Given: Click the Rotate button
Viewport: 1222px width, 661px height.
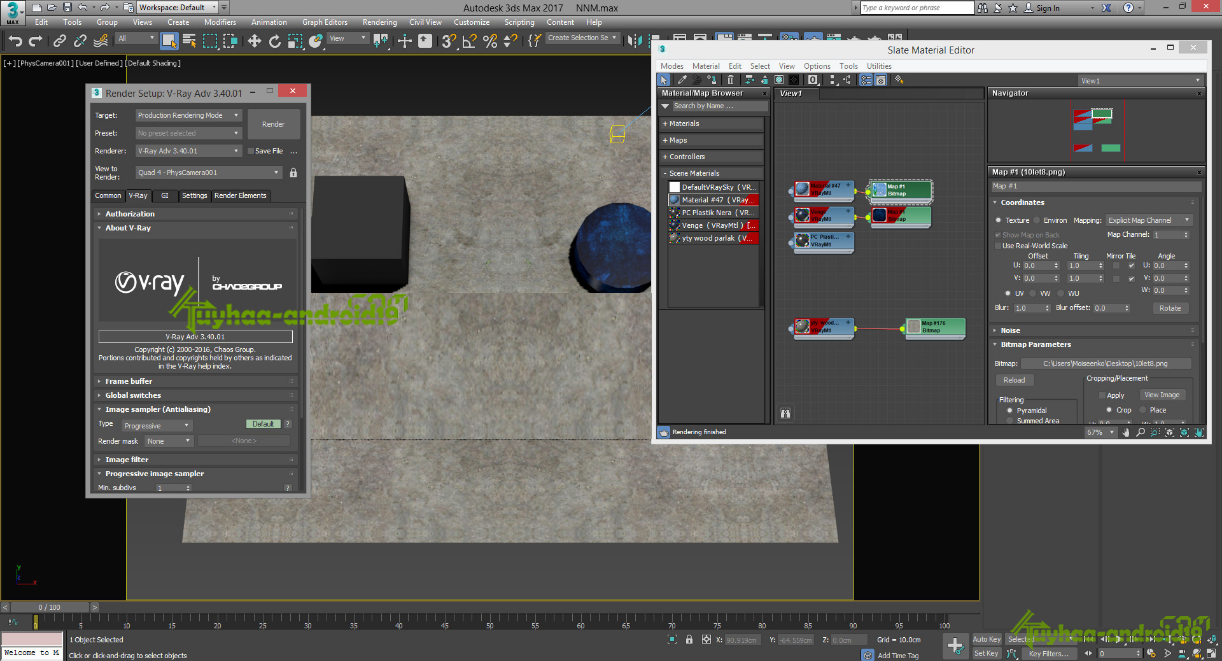Looking at the screenshot, I should (x=1171, y=308).
